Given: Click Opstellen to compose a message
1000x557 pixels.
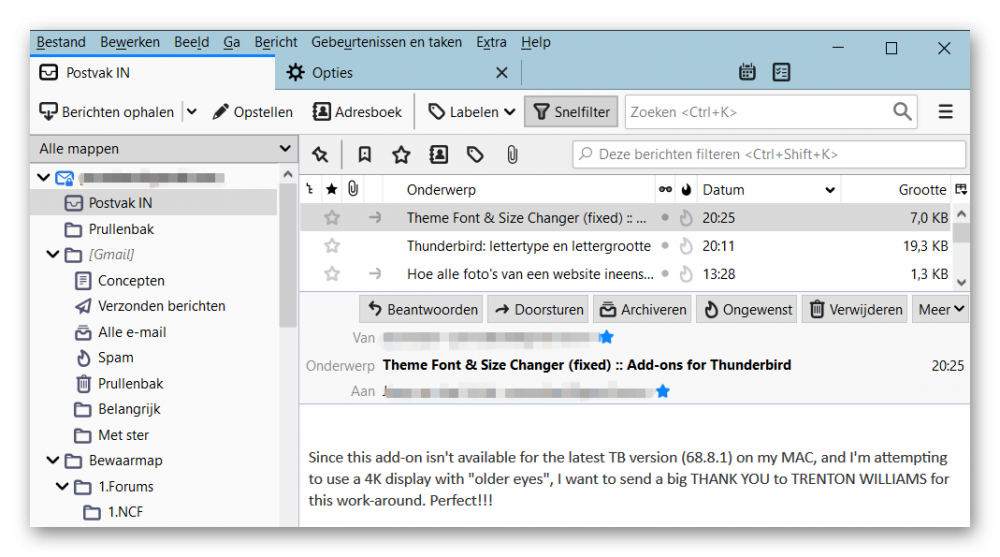Looking at the screenshot, I should [253, 112].
